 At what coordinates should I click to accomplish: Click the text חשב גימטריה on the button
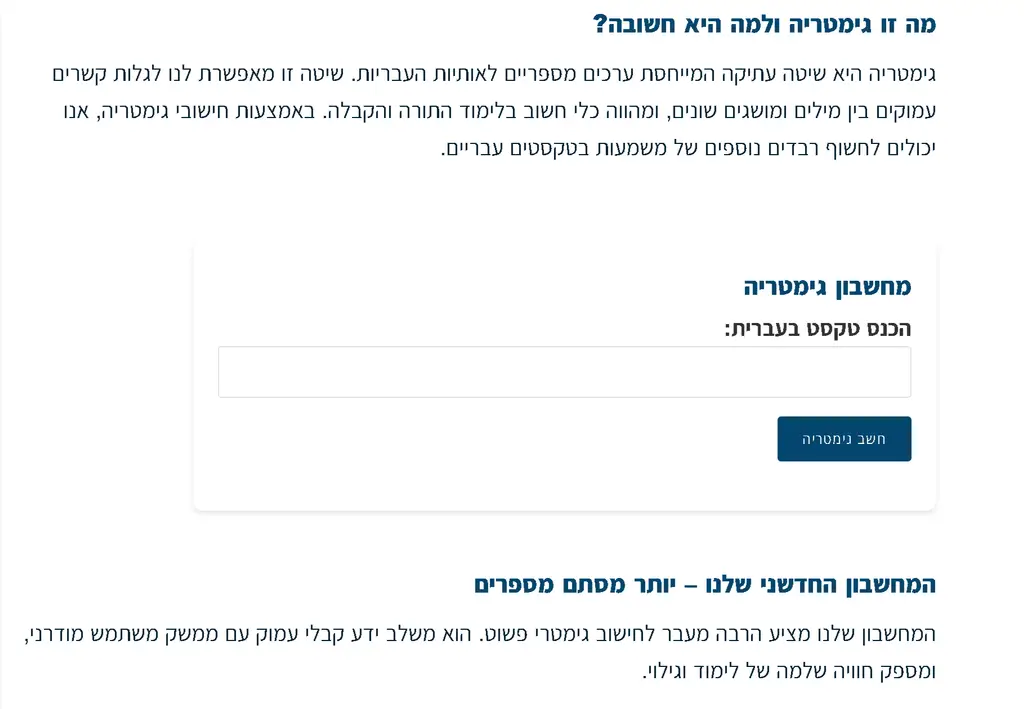click(844, 438)
